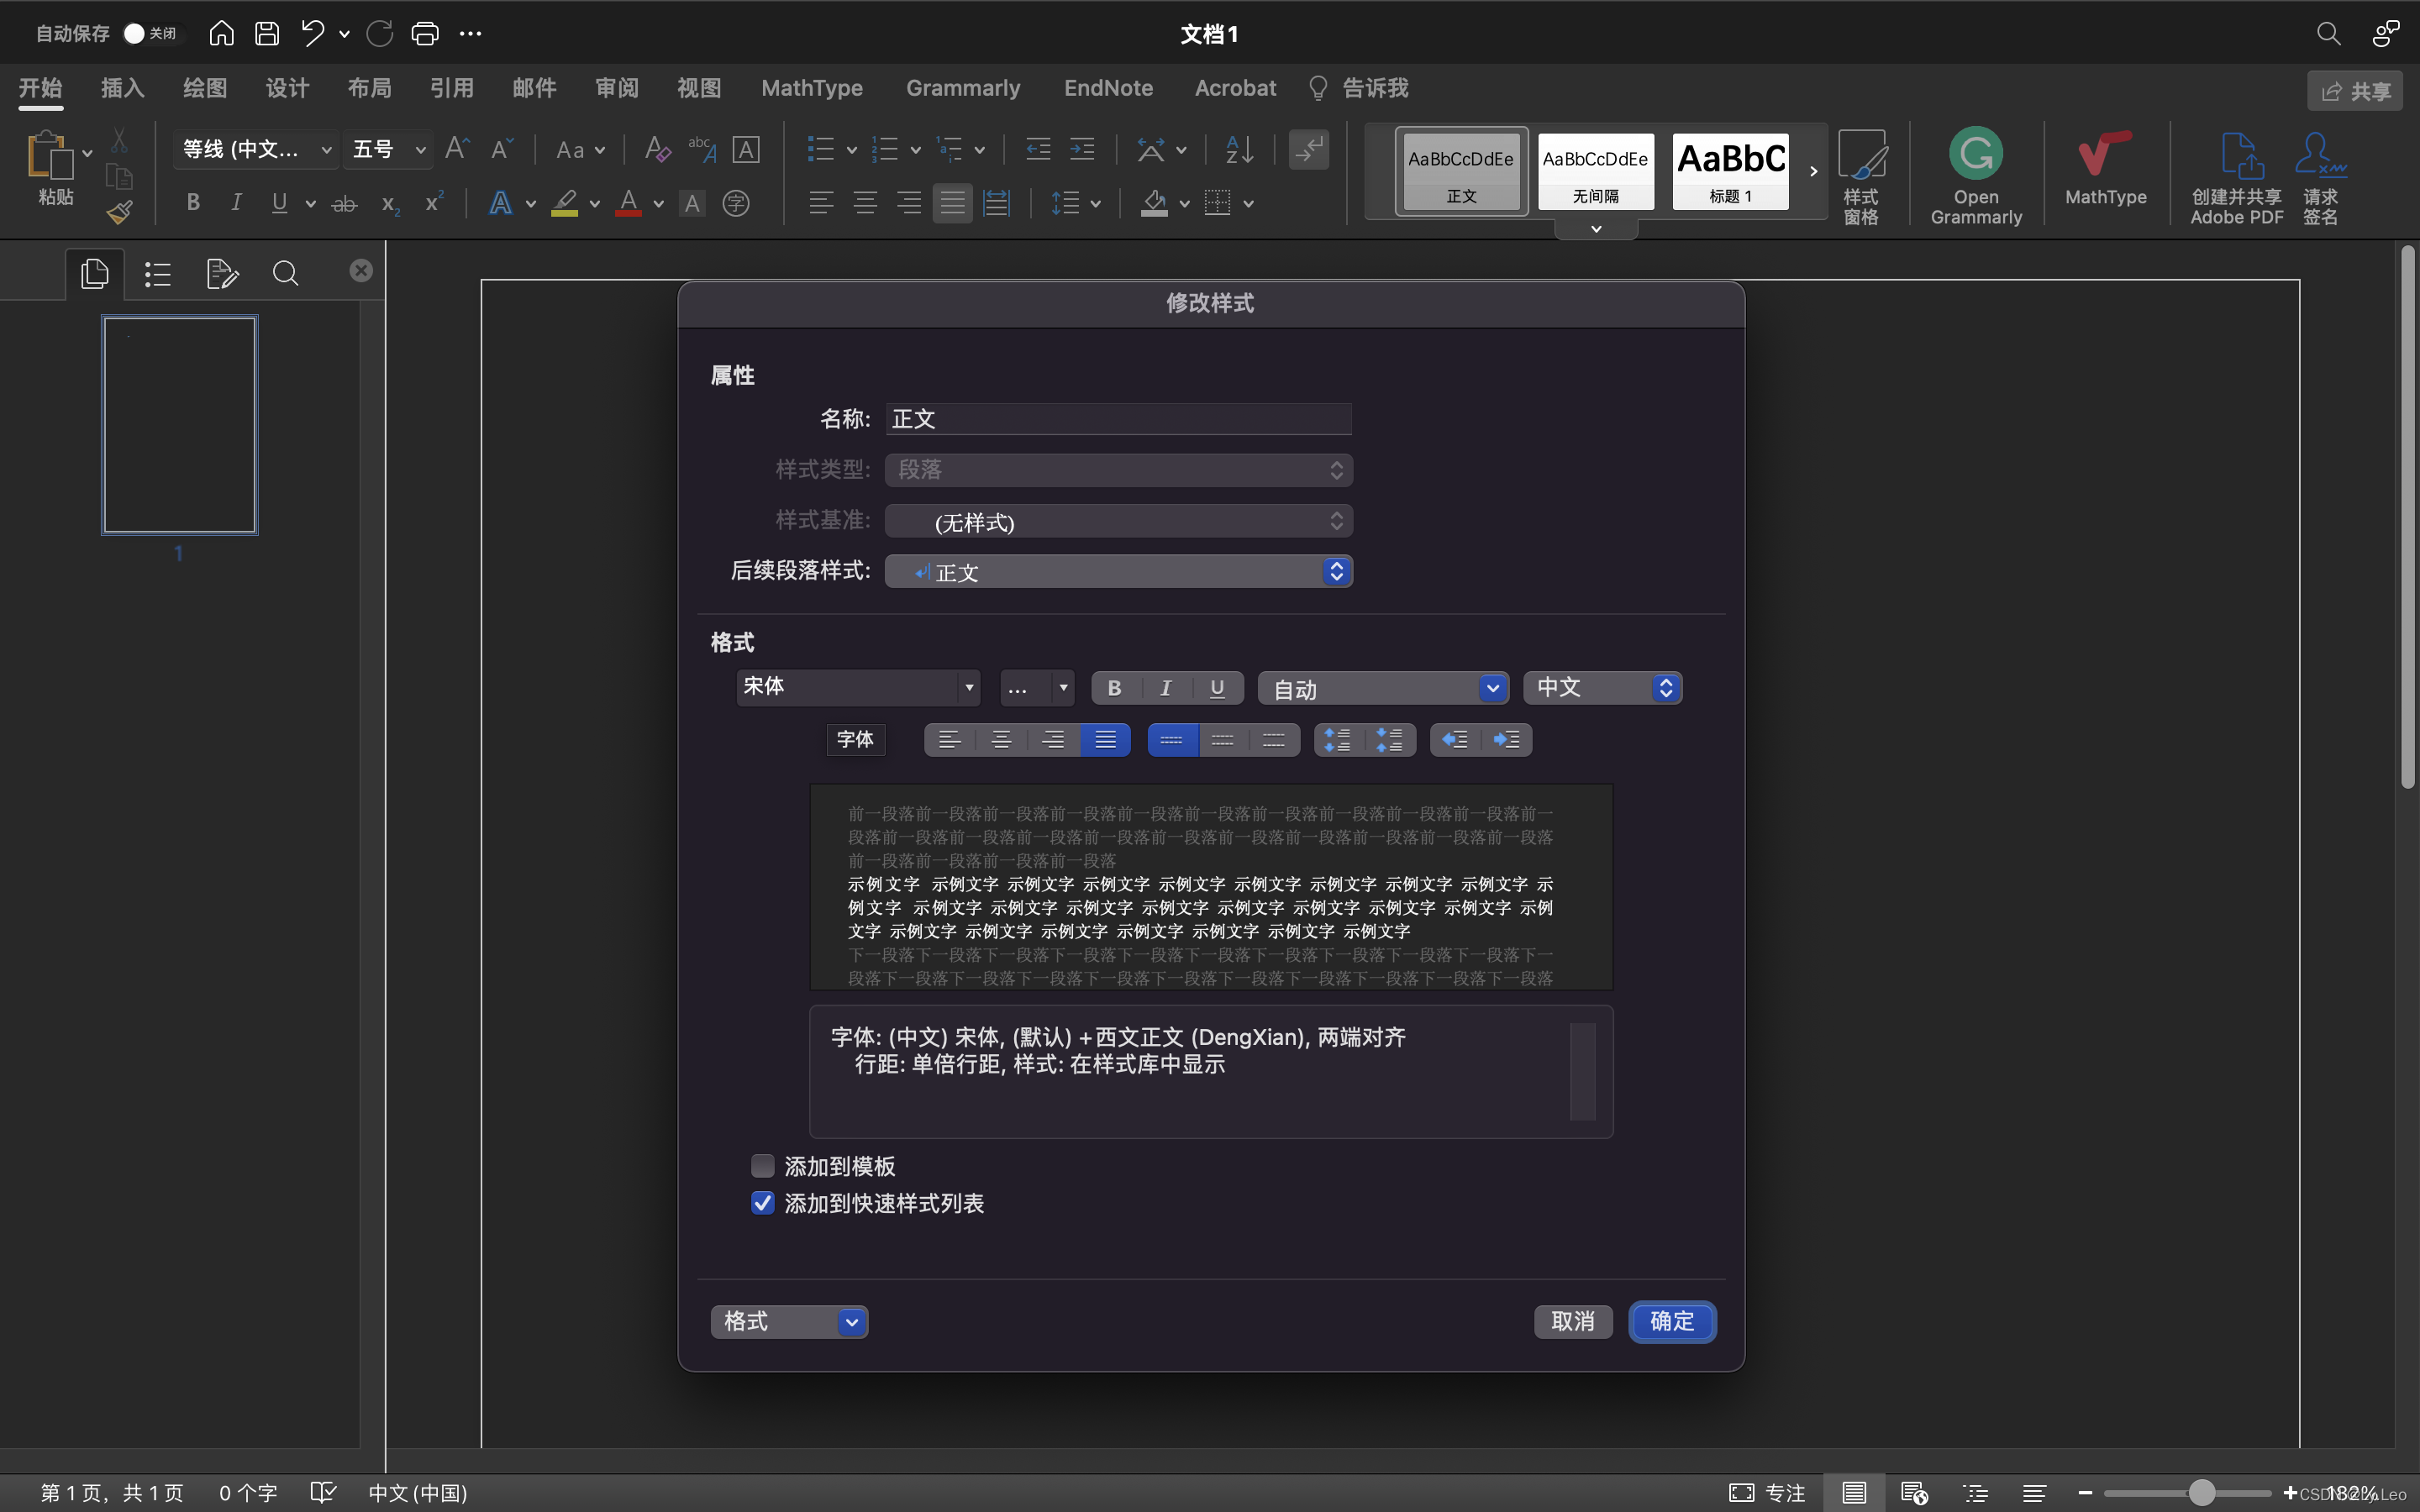The height and width of the screenshot is (1512, 2420).
Task: Click the format painter brush icon
Action: click(x=119, y=212)
